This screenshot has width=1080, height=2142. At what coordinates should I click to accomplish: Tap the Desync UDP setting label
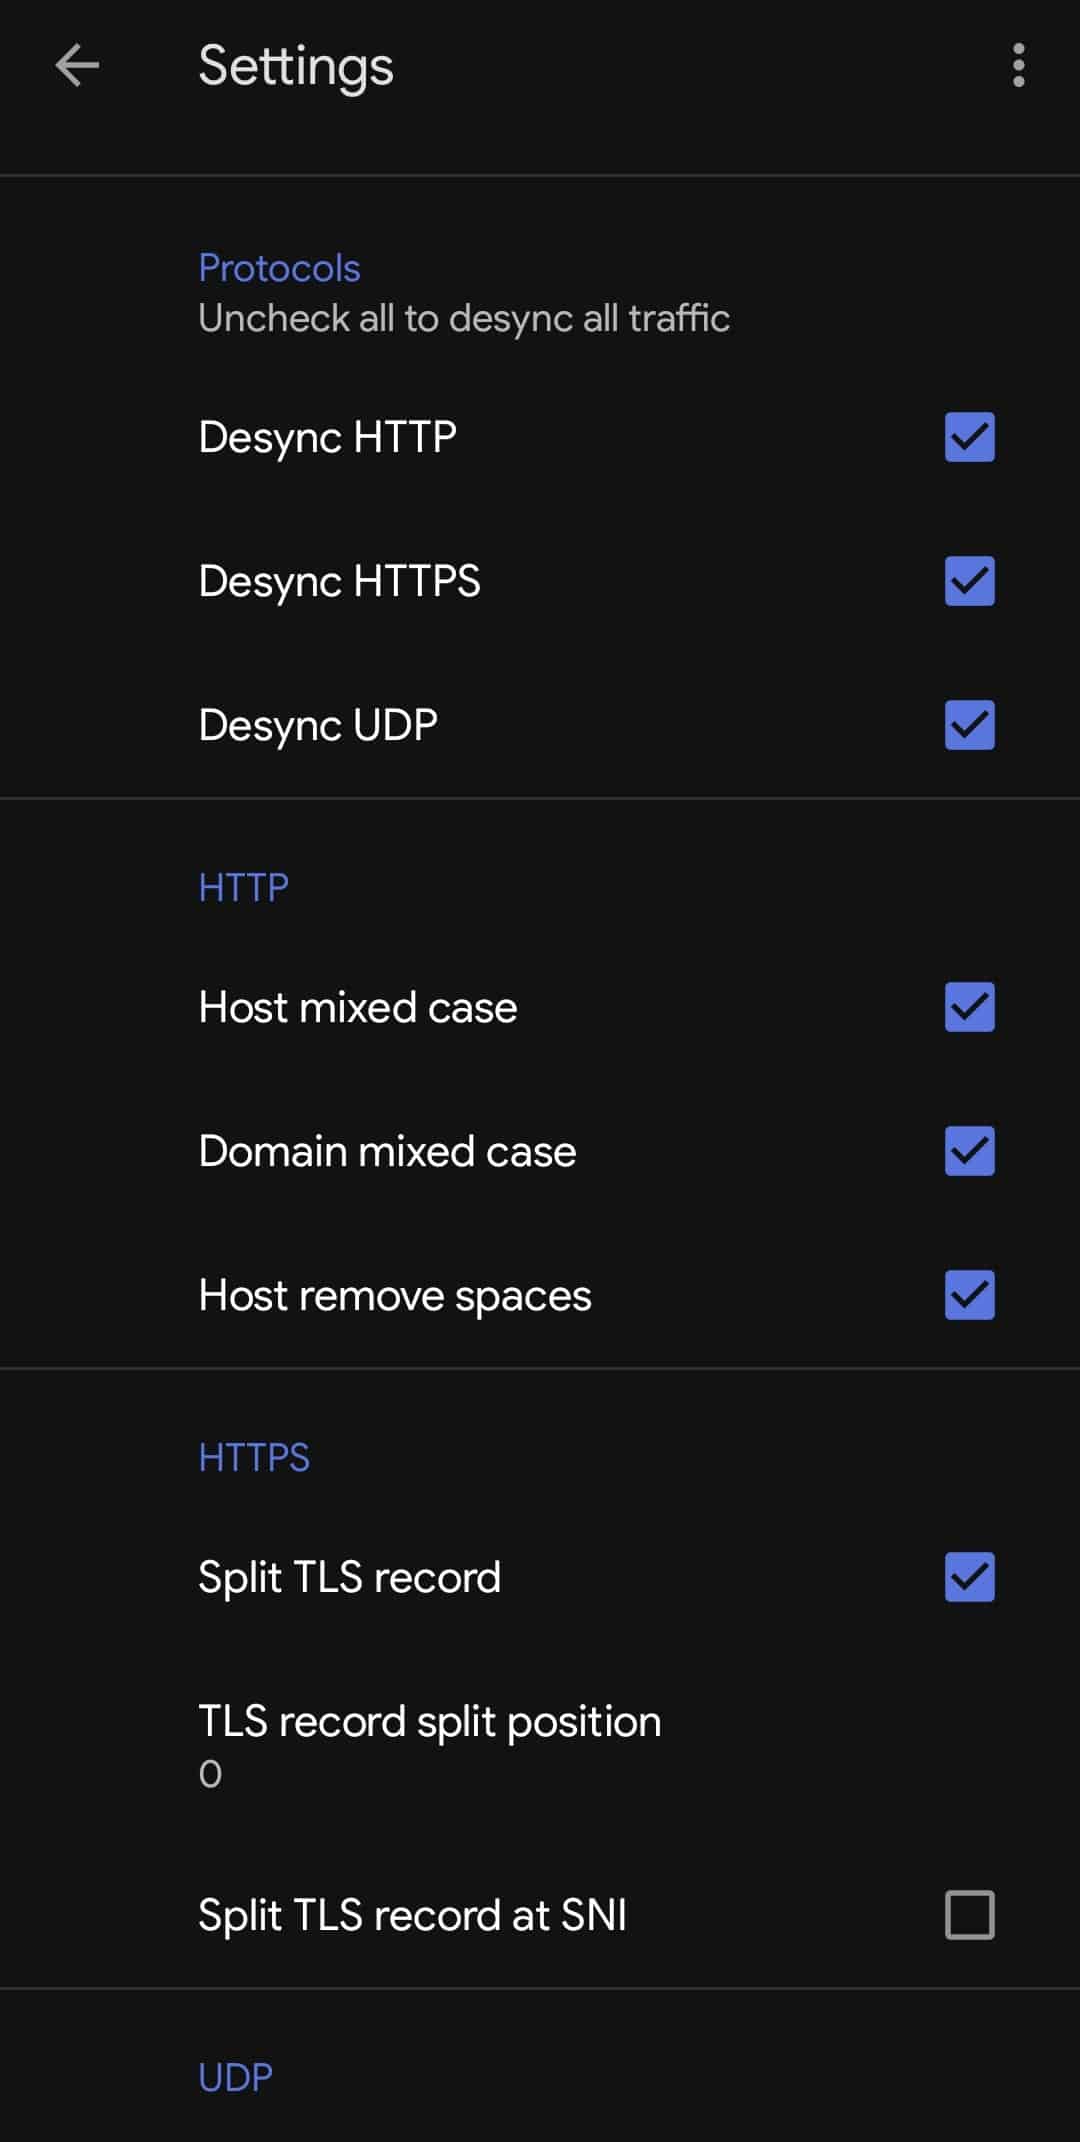click(x=318, y=726)
